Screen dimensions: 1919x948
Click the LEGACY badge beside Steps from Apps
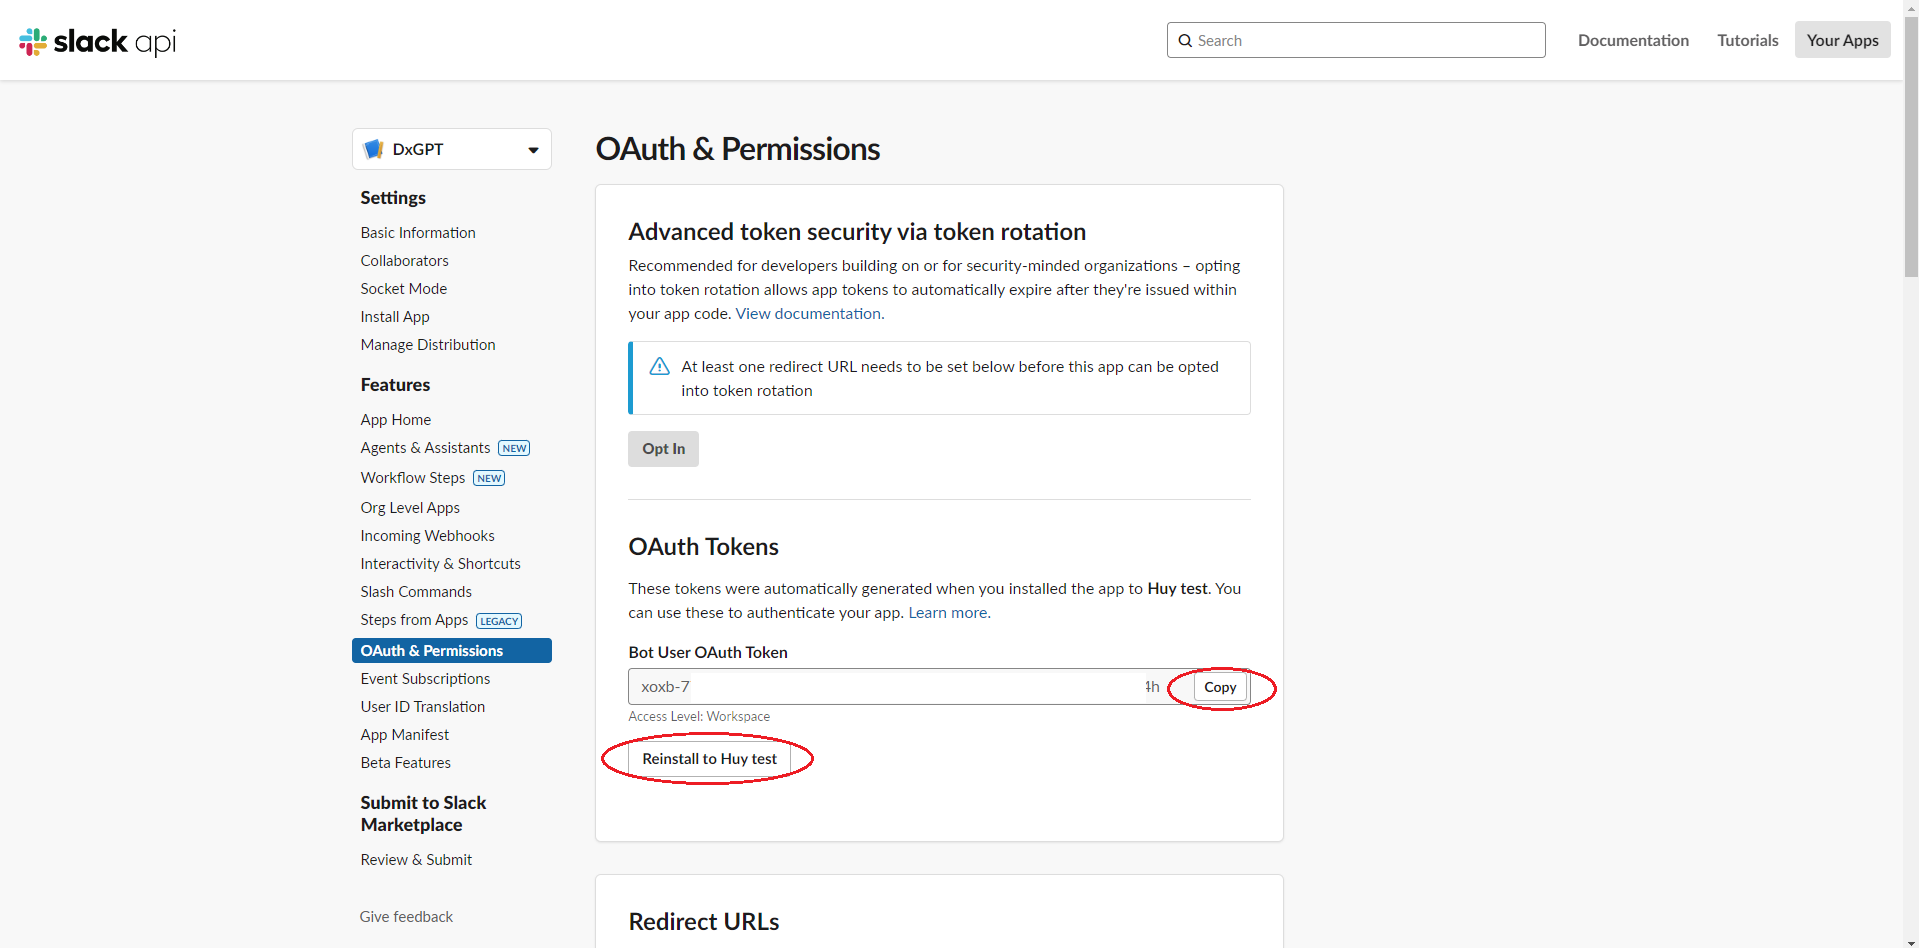498,620
